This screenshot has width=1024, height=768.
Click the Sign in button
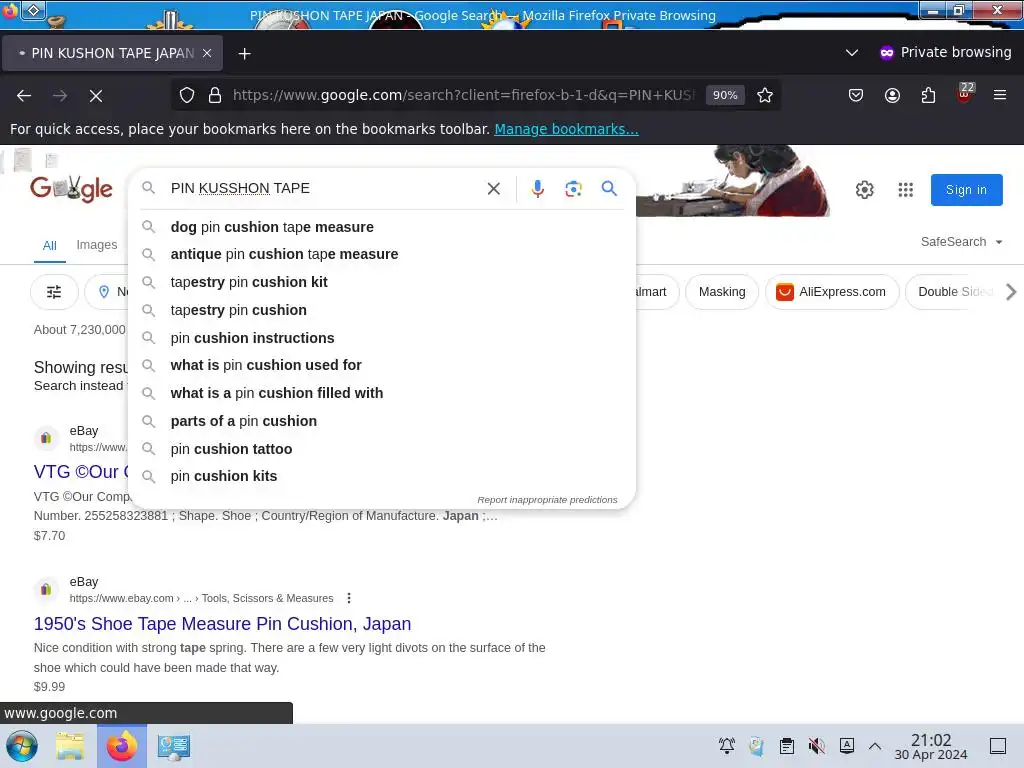(967, 190)
